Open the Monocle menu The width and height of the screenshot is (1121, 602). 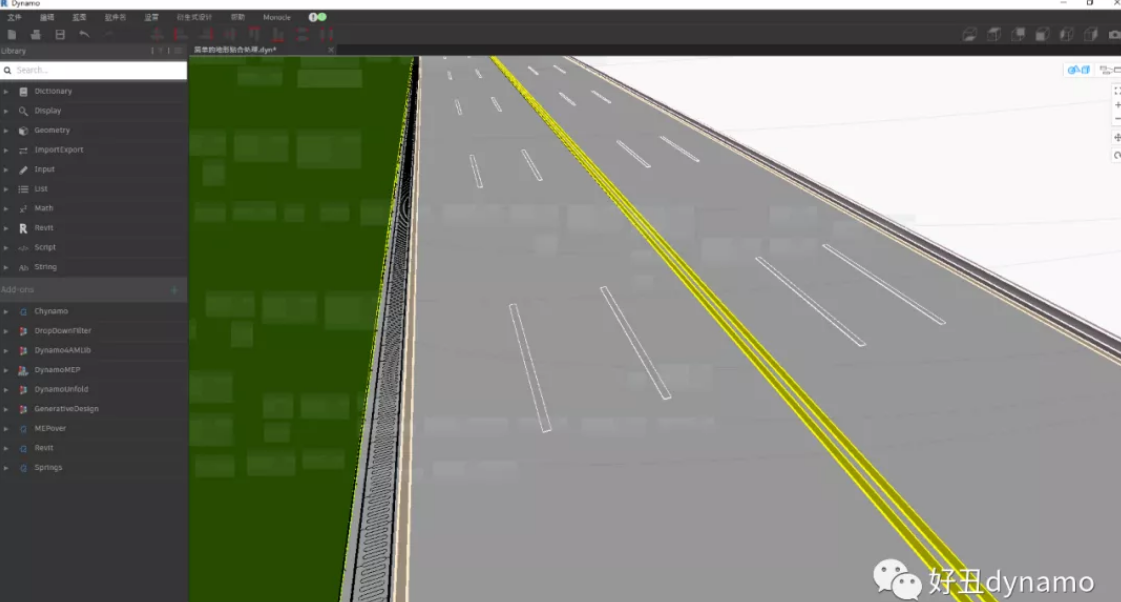277,17
